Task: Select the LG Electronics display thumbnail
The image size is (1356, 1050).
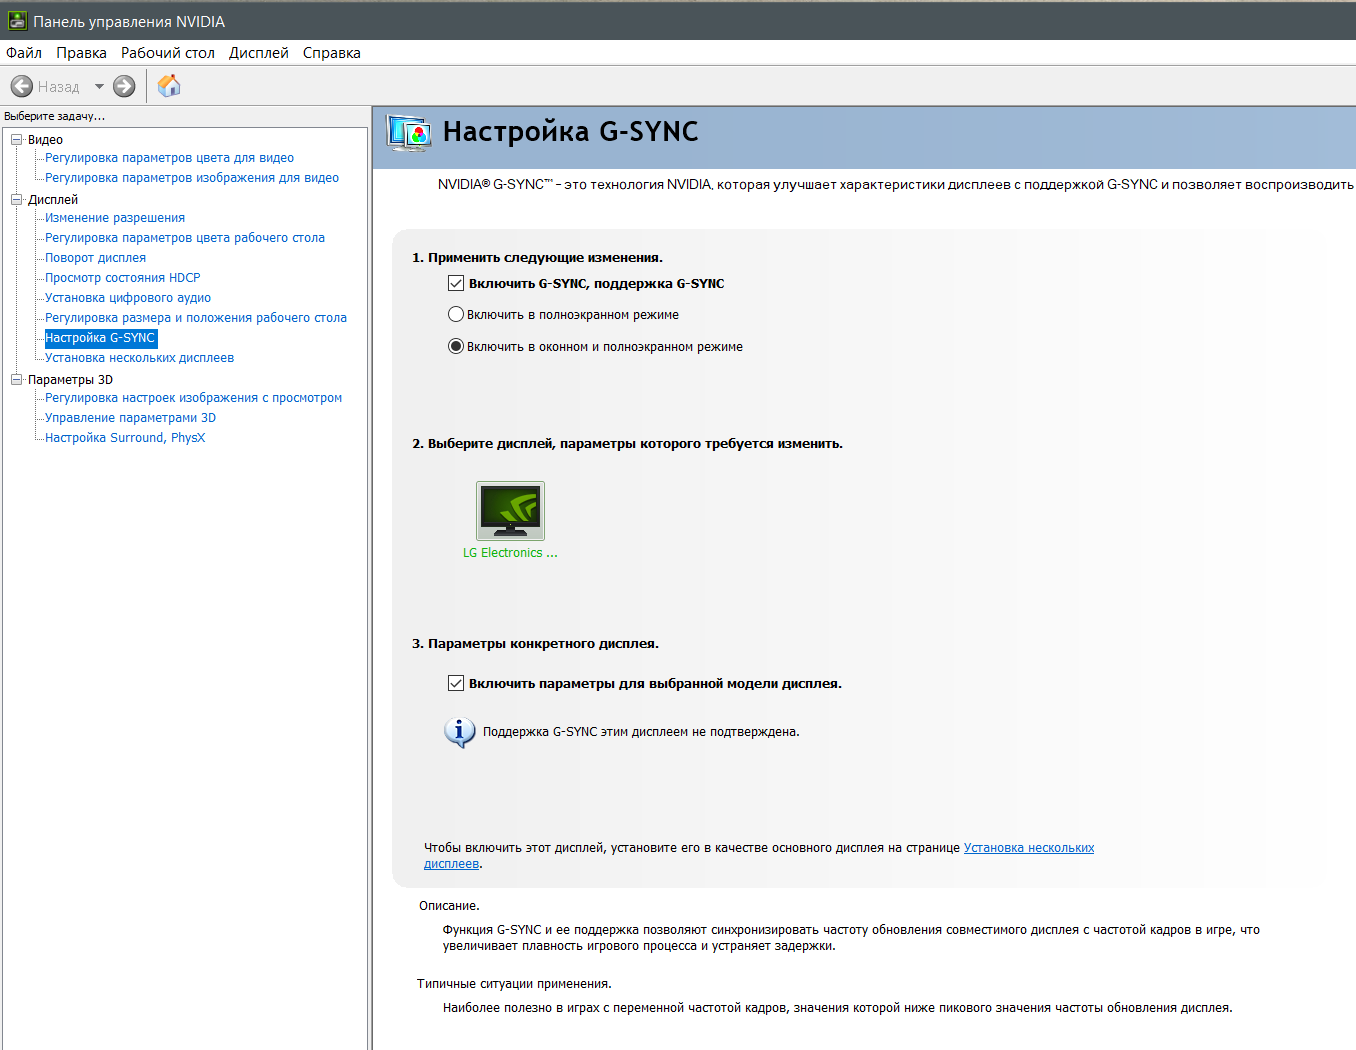Action: coord(510,511)
